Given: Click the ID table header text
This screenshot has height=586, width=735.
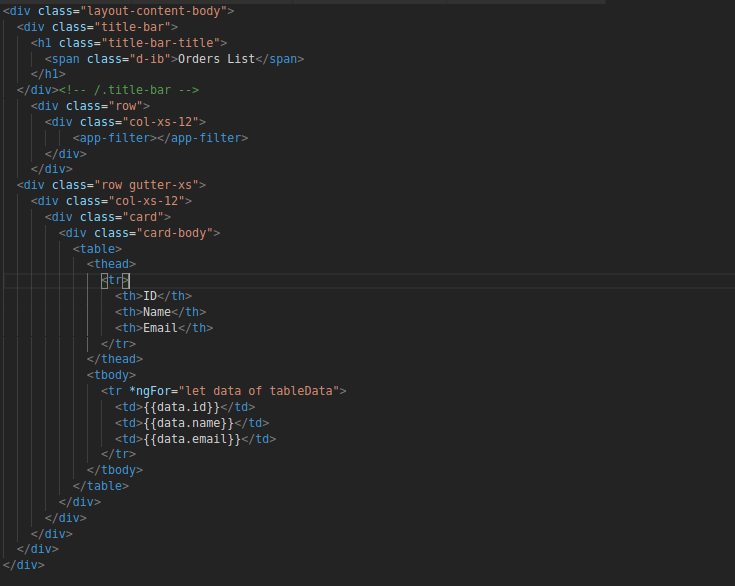Looking at the screenshot, I should coord(150,296).
